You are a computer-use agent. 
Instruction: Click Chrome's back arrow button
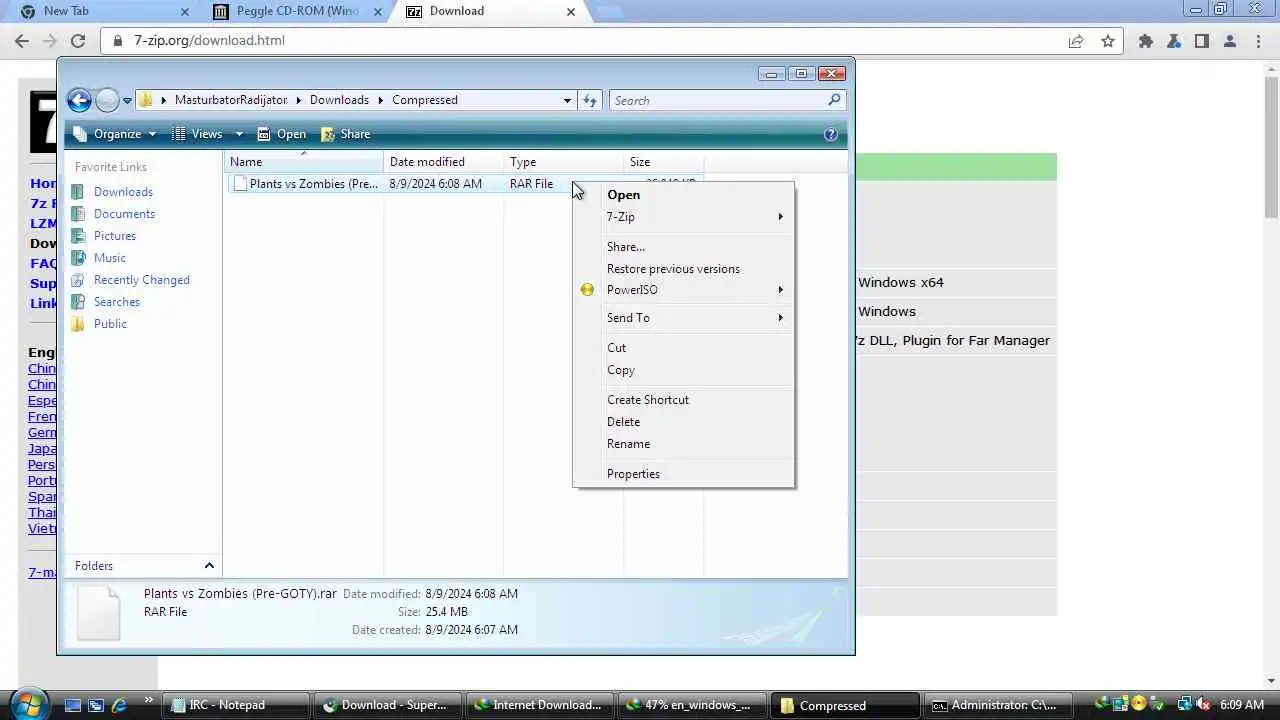click(x=22, y=41)
